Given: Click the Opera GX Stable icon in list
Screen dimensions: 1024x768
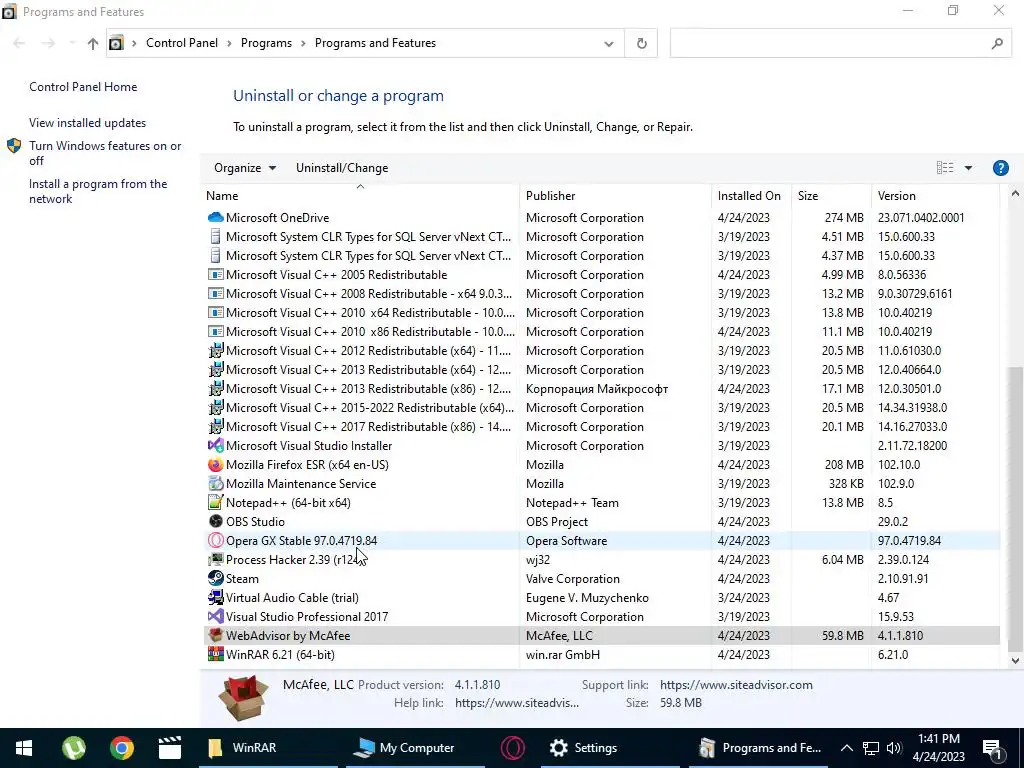Looking at the screenshot, I should [216, 541].
